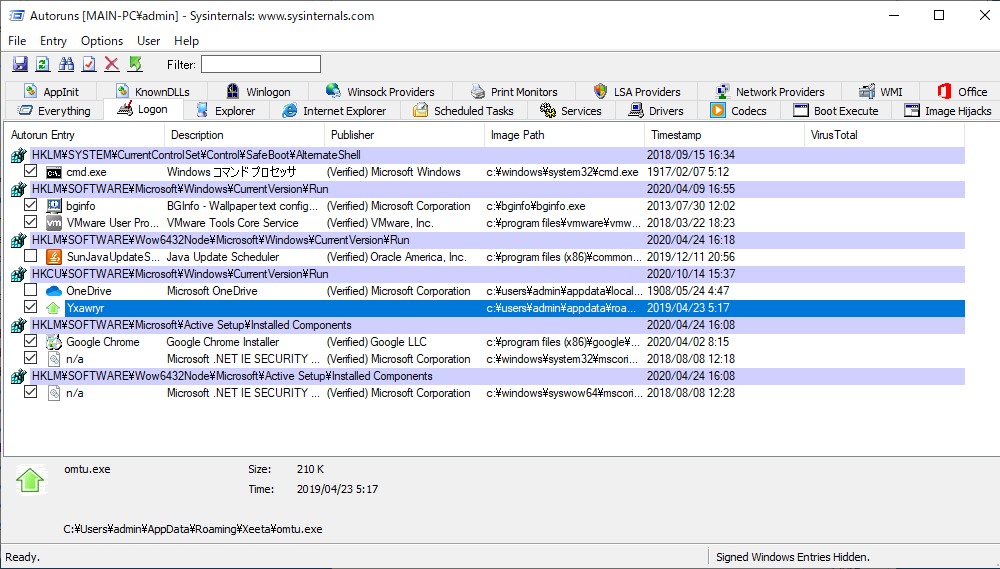Sort by the Autorun Entry column header
The width and height of the screenshot is (1000, 569).
pyautogui.click(x=84, y=135)
